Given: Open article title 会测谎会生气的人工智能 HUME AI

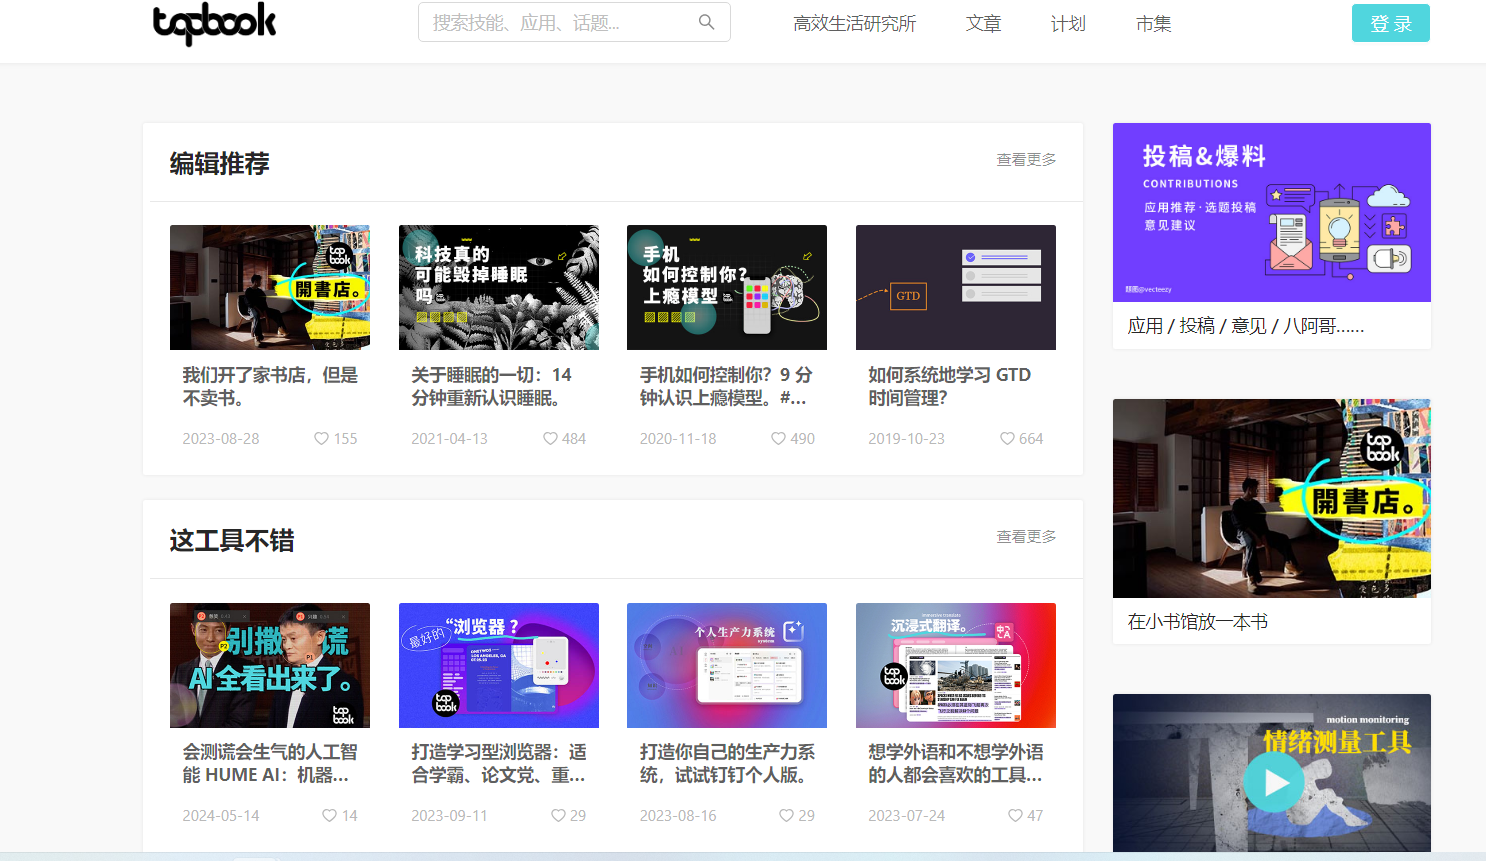Looking at the screenshot, I should 270,763.
